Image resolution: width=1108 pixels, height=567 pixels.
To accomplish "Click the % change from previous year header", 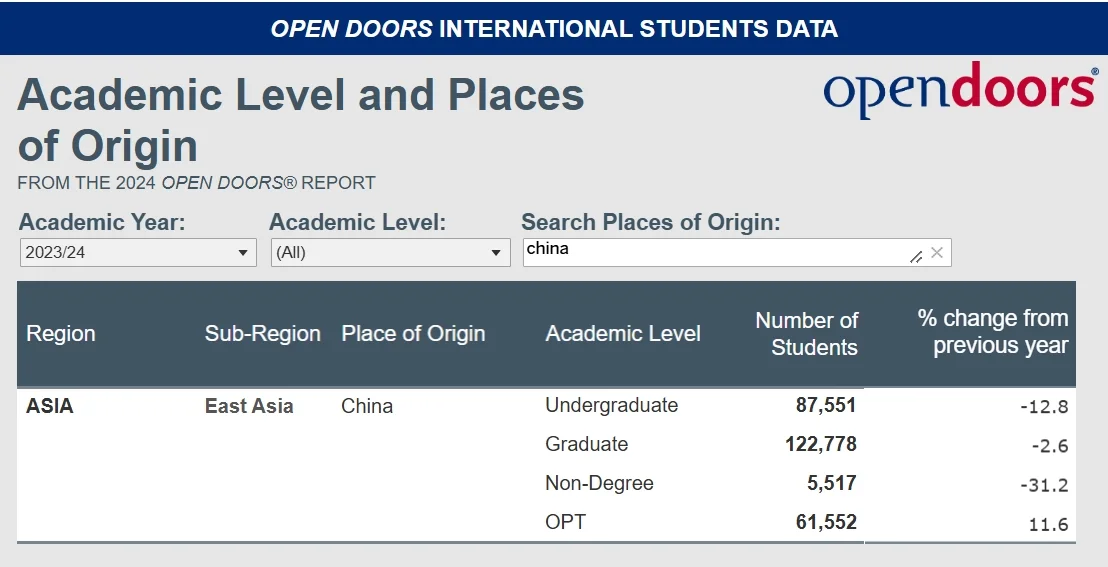I will 993,332.
